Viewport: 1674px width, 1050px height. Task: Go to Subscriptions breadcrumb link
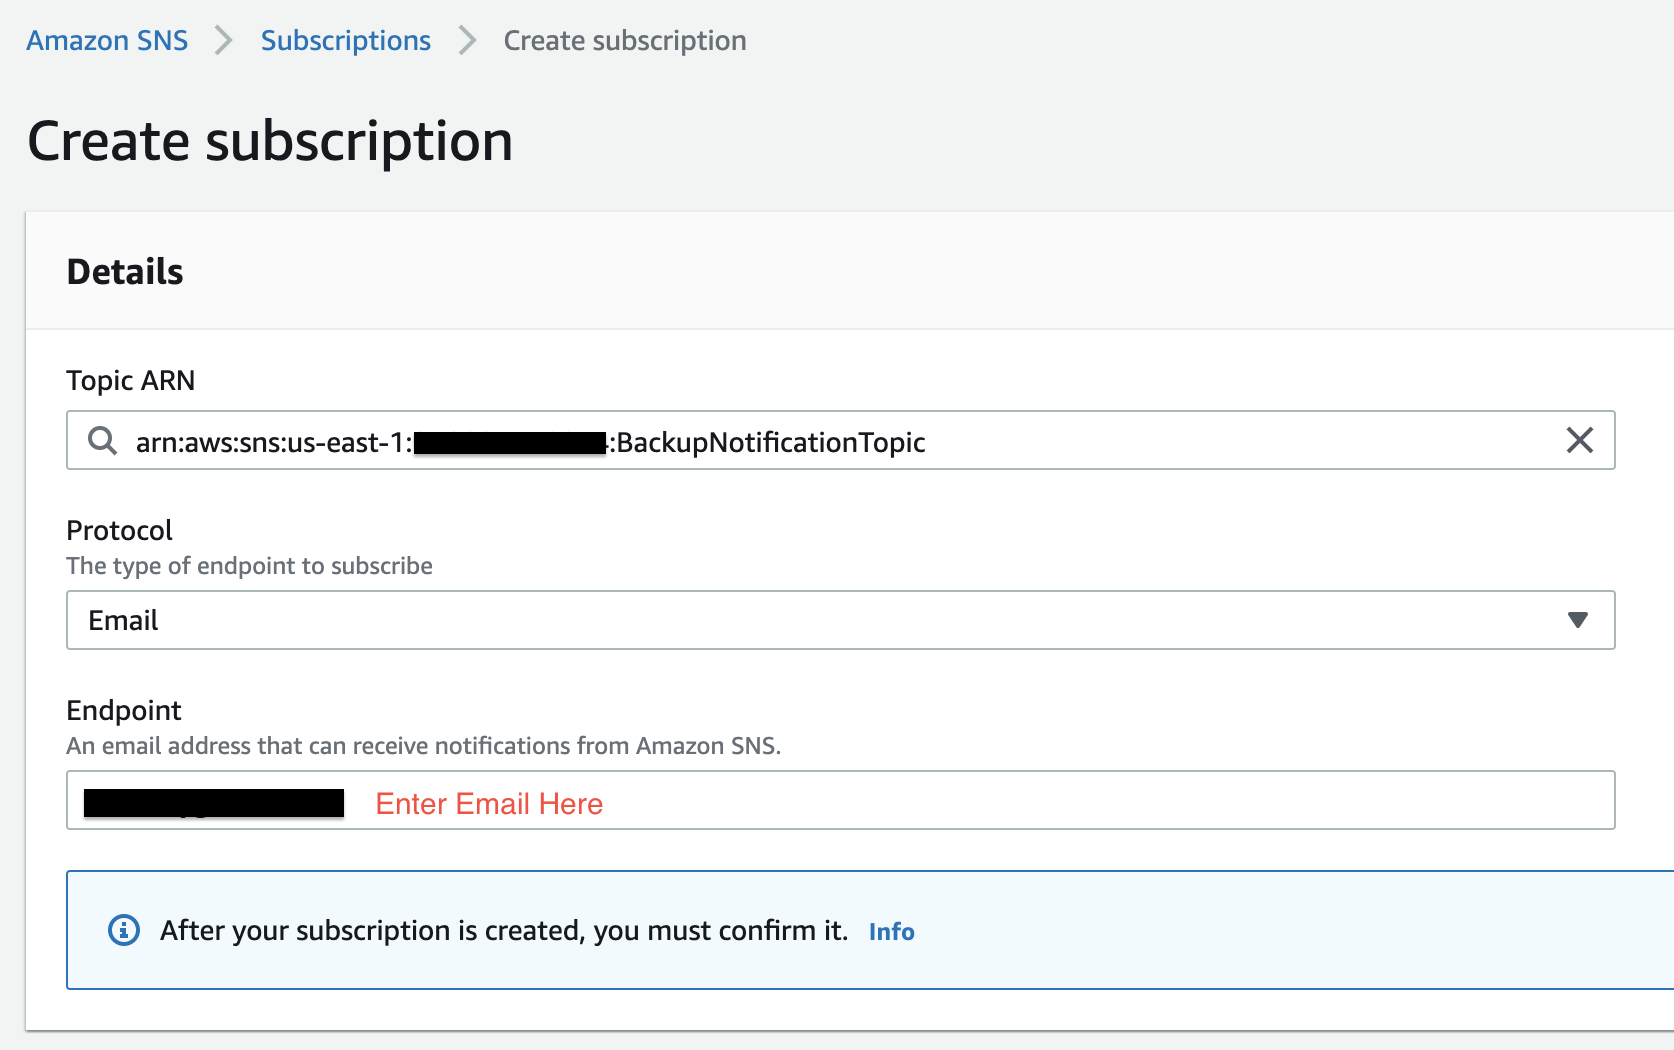345,41
